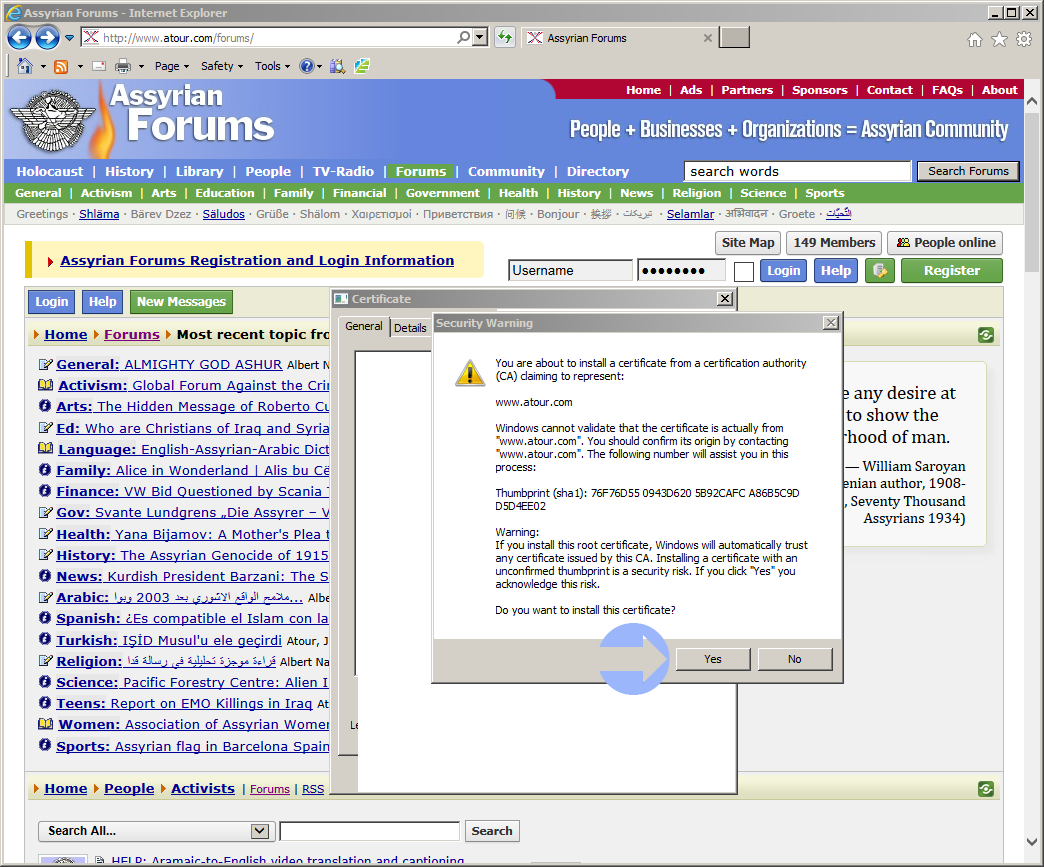
Task: Click the book icon beside Activism topic
Action: [45, 385]
